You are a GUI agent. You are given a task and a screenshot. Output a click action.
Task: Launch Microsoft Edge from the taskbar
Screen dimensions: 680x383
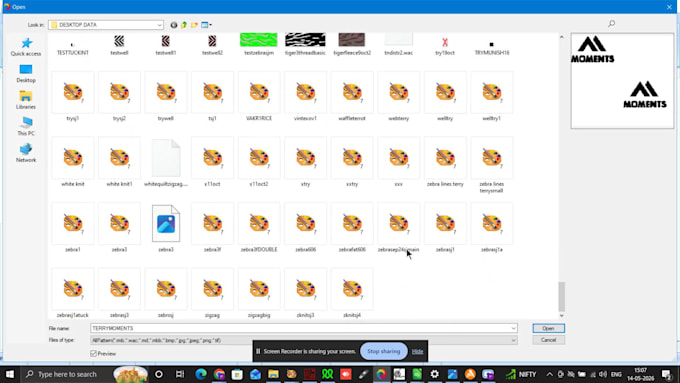pyautogui.click(x=201, y=374)
